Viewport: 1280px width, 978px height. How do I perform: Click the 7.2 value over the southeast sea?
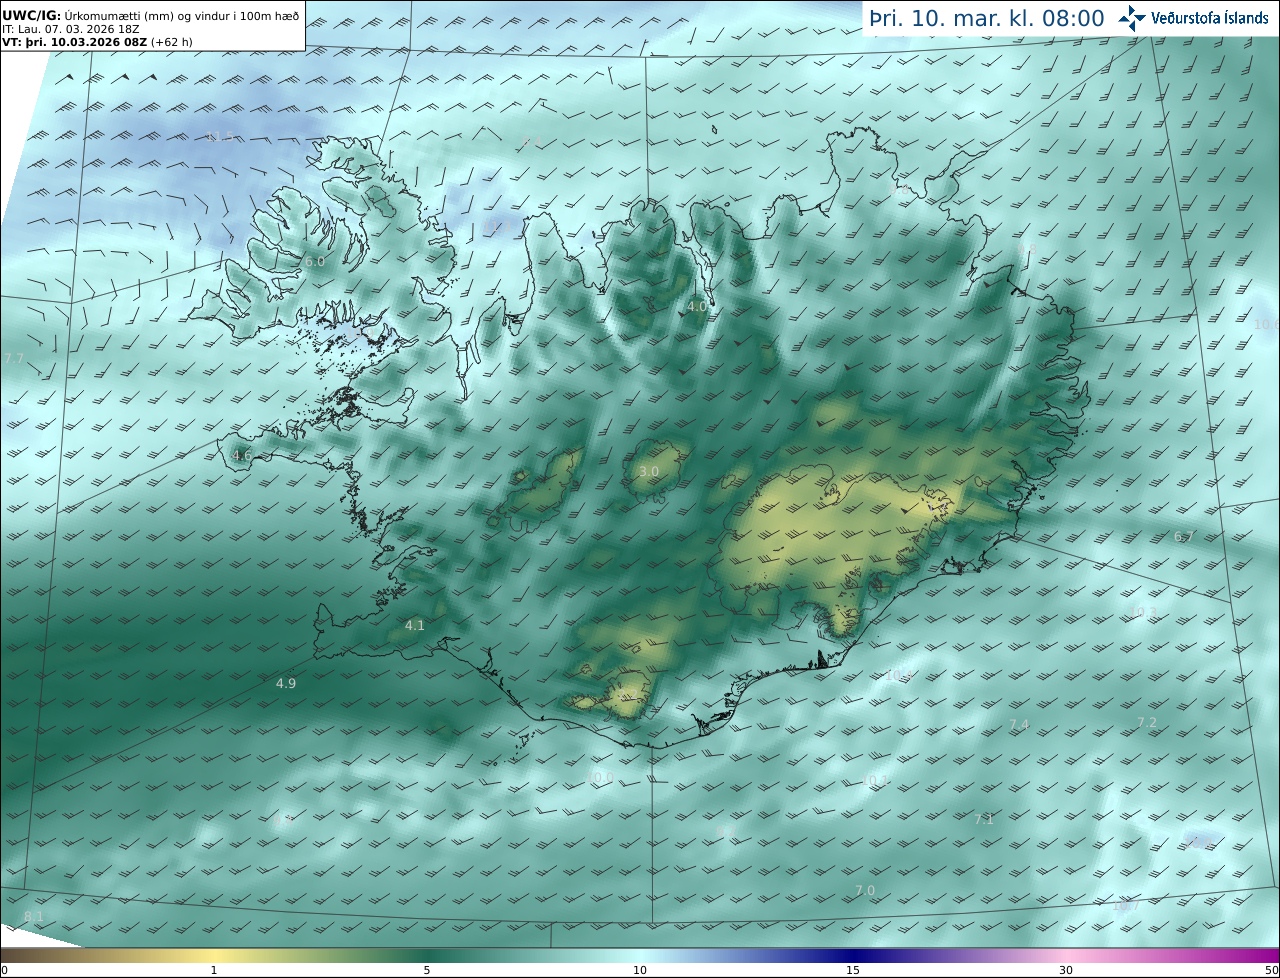1147,722
